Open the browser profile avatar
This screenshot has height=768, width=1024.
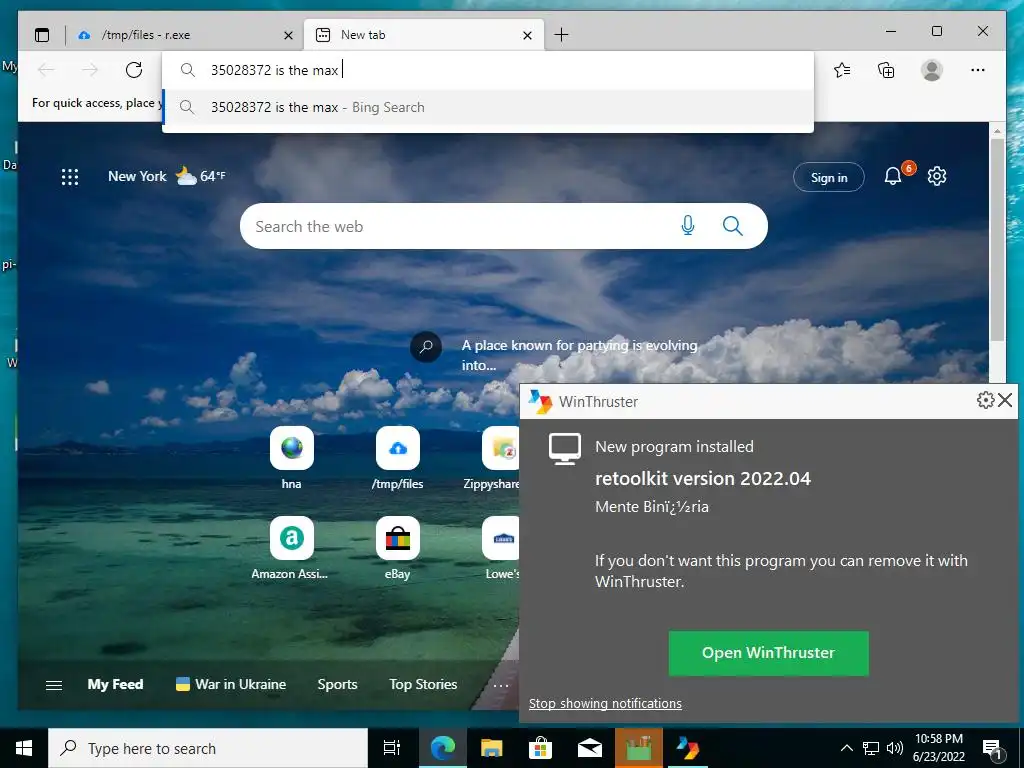tap(932, 70)
